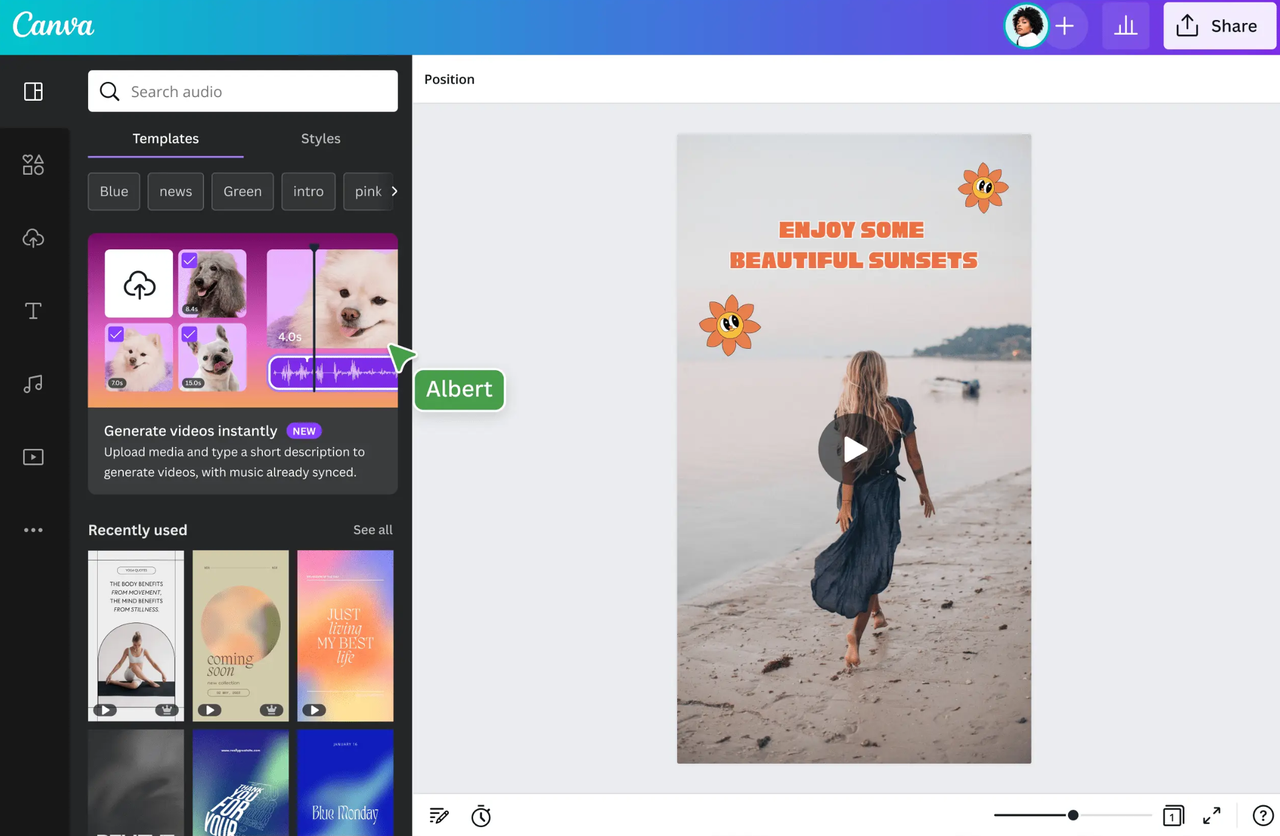Switch to the Styles tab
The height and width of the screenshot is (836, 1280).
[321, 139]
